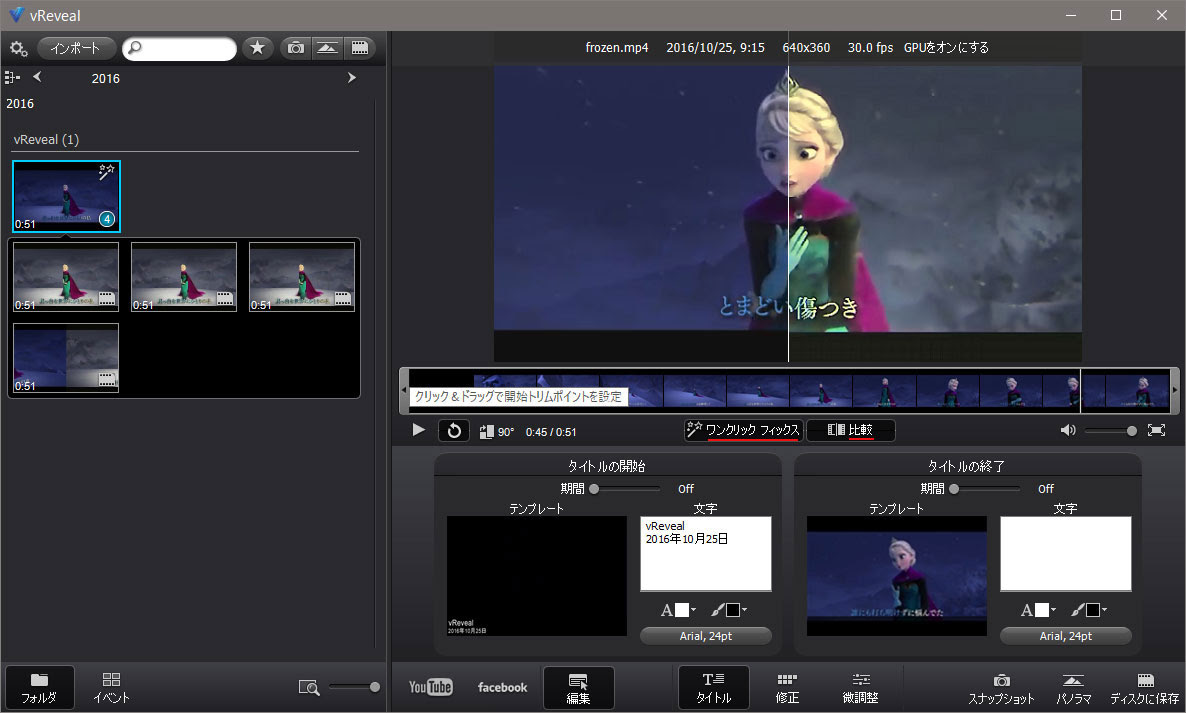Switch to フォルダ folder view
1186x713 pixels.
click(x=39, y=687)
